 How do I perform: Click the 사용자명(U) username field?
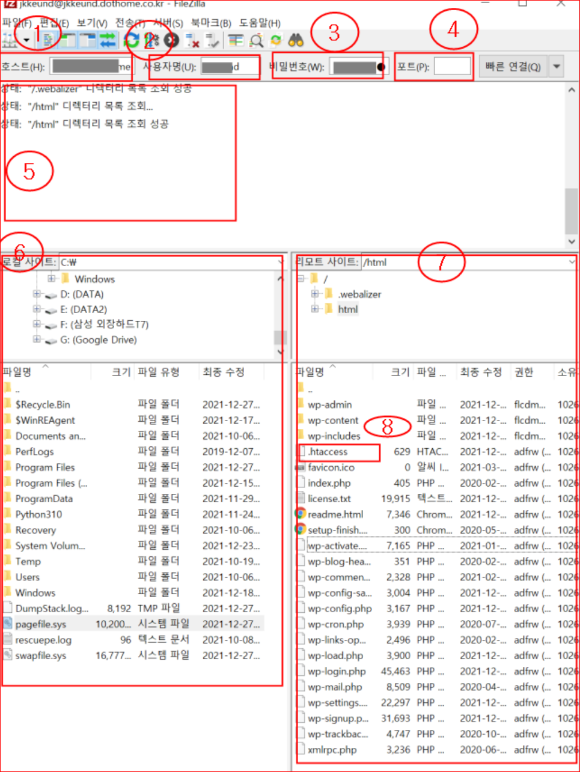coord(229,66)
